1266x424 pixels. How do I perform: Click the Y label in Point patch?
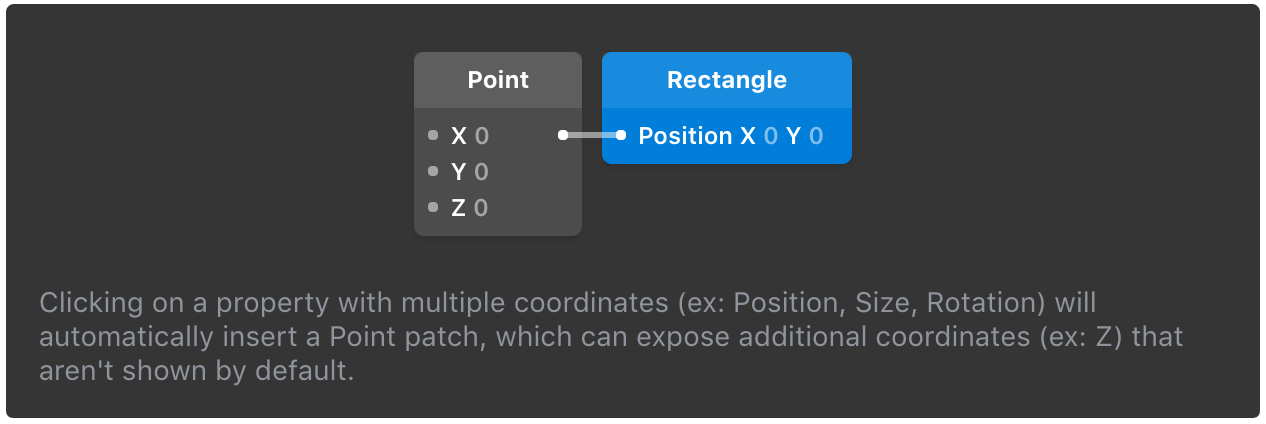click(459, 172)
